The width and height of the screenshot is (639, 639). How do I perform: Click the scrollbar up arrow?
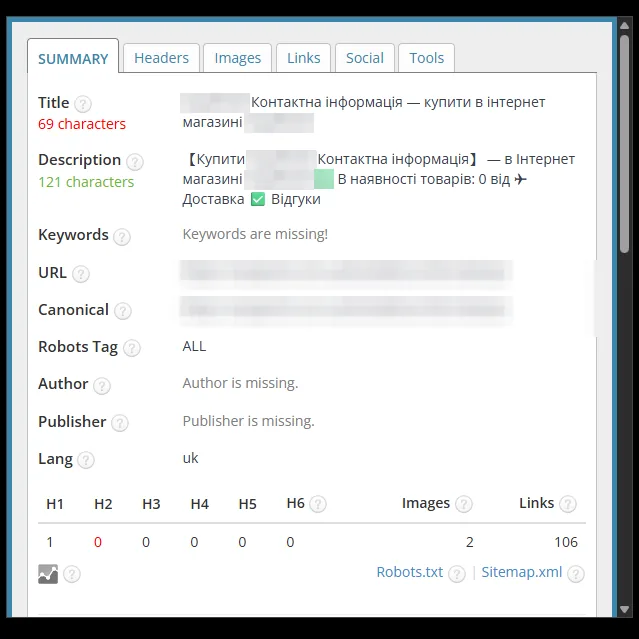click(x=624, y=26)
